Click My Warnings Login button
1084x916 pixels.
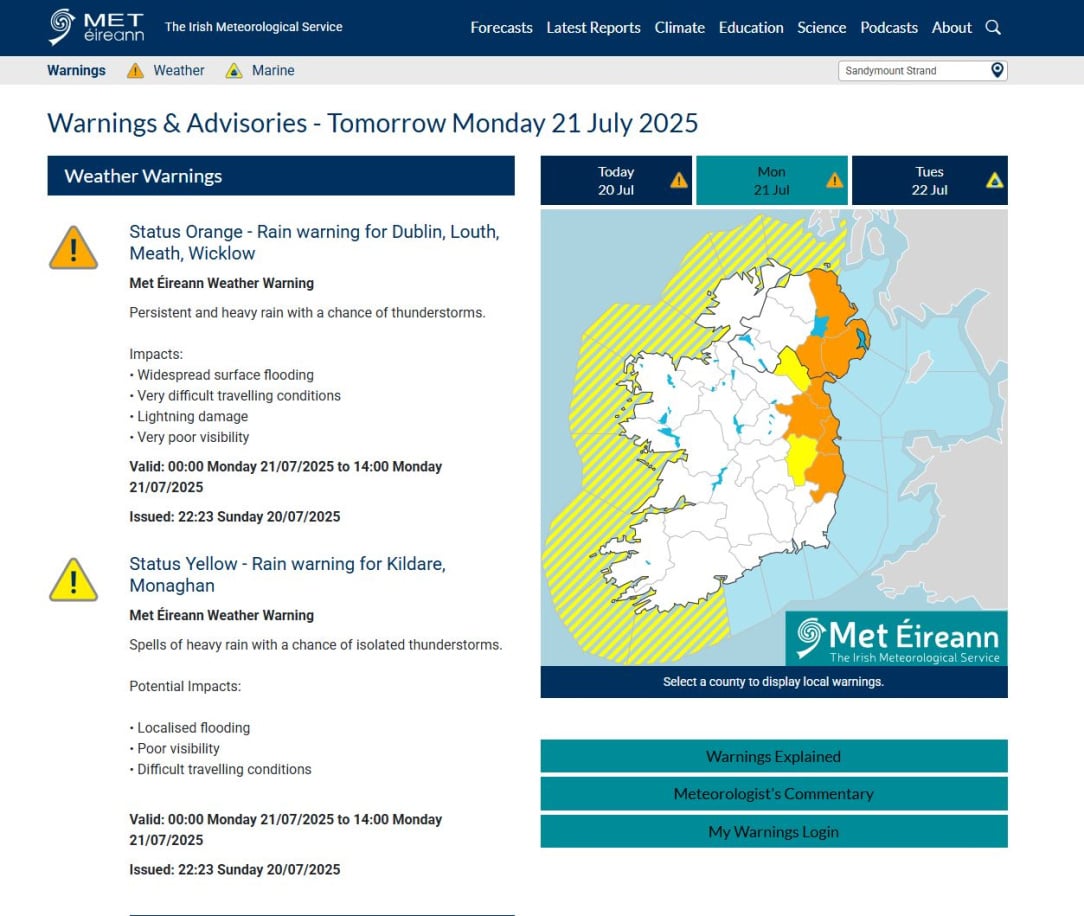[x=774, y=832]
